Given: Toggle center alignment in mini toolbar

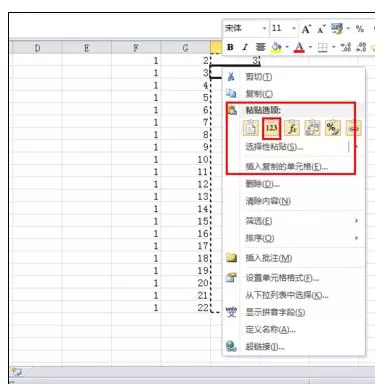Looking at the screenshot, I should coord(260,47).
